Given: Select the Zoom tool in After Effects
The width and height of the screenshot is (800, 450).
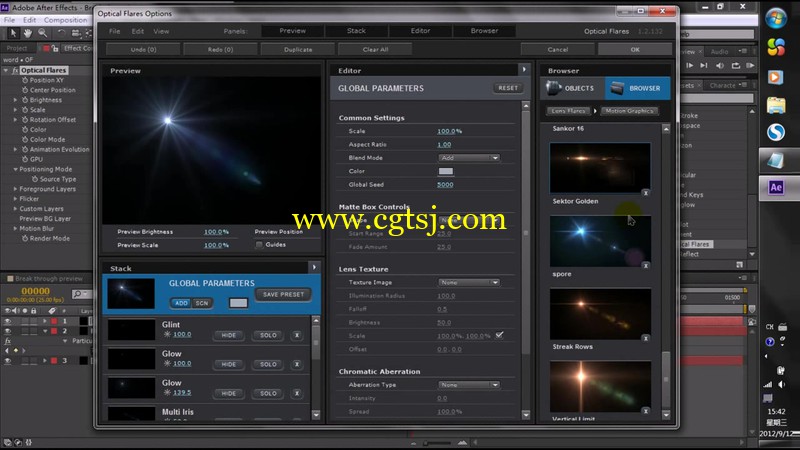Looking at the screenshot, I should pyautogui.click(x=42, y=33).
